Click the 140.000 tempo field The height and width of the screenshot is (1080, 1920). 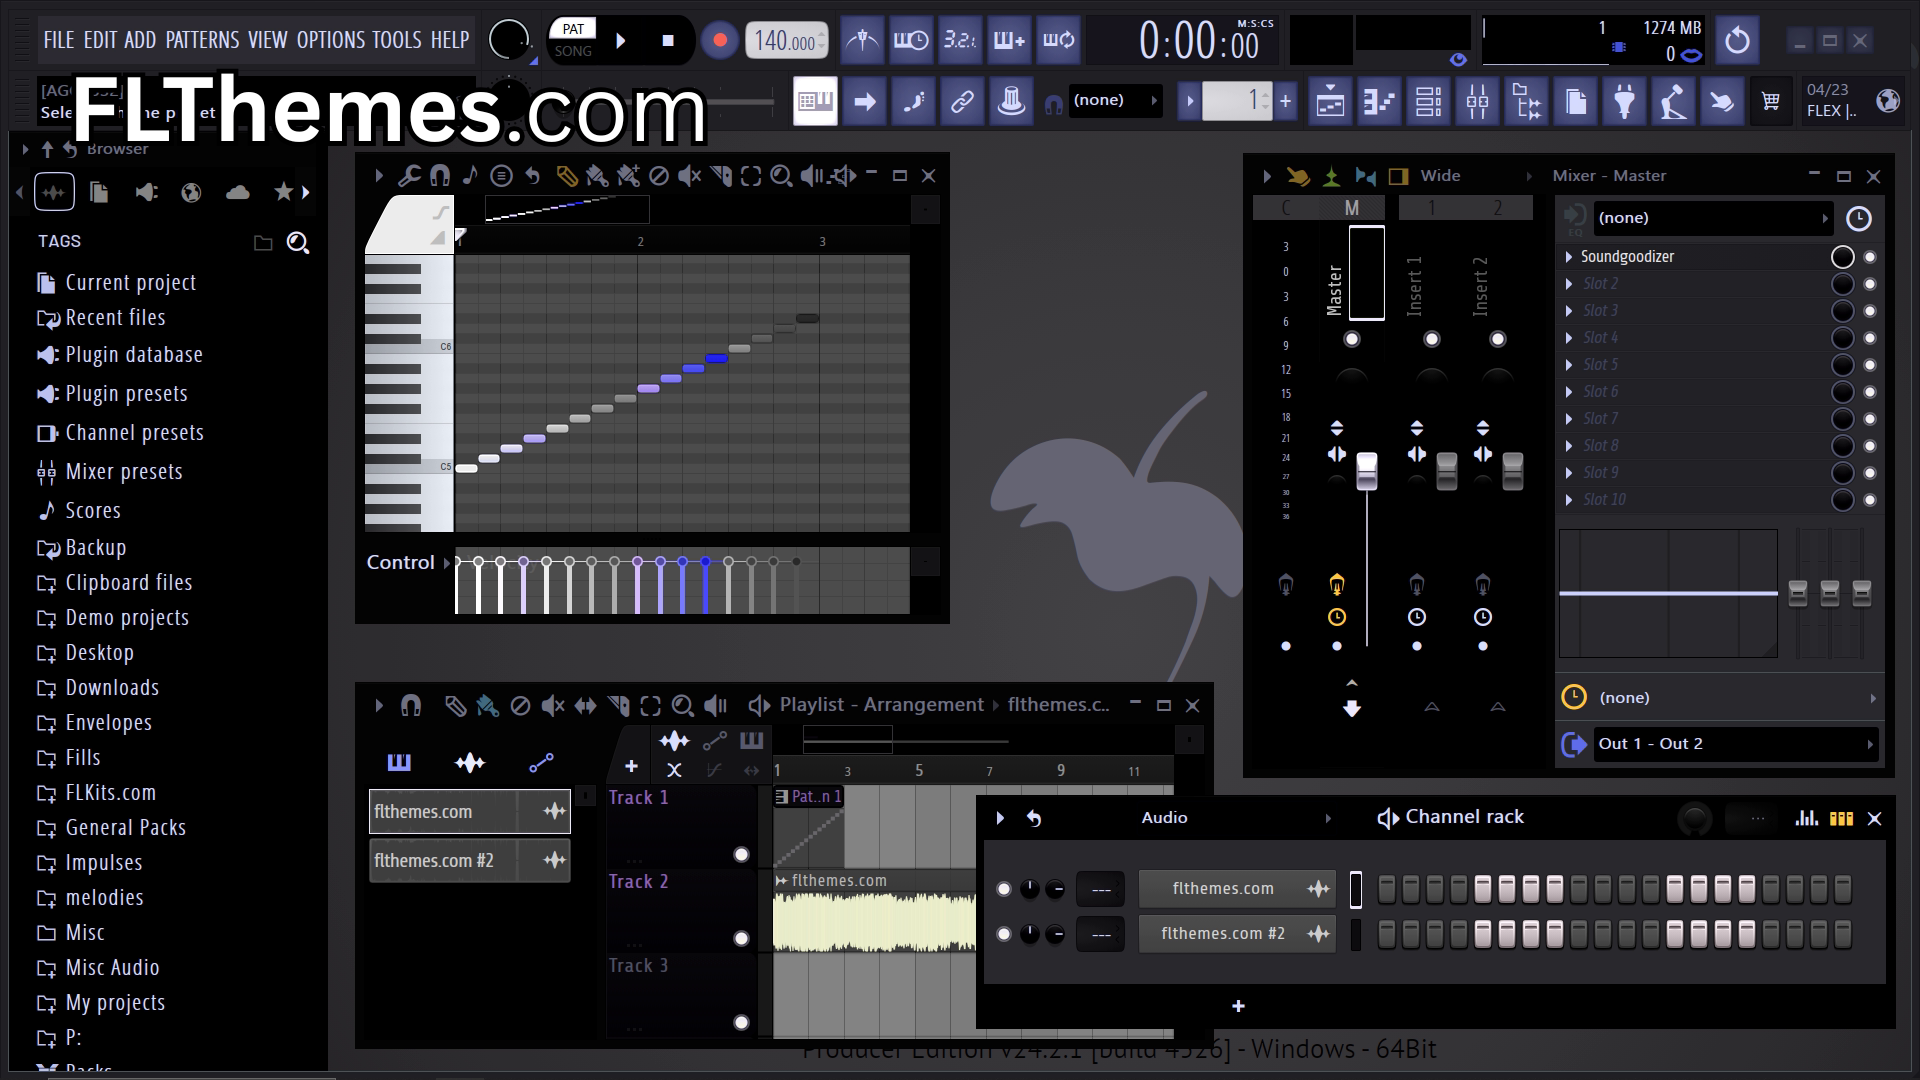[x=787, y=41]
